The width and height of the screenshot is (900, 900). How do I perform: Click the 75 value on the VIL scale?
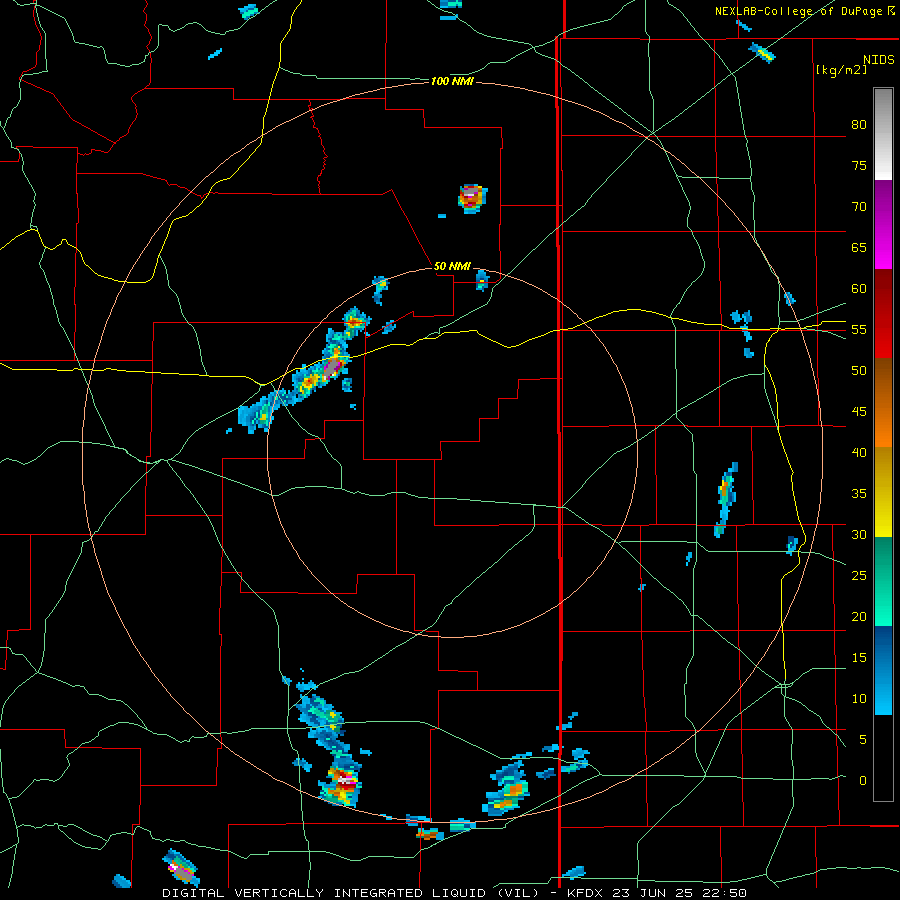(x=859, y=165)
